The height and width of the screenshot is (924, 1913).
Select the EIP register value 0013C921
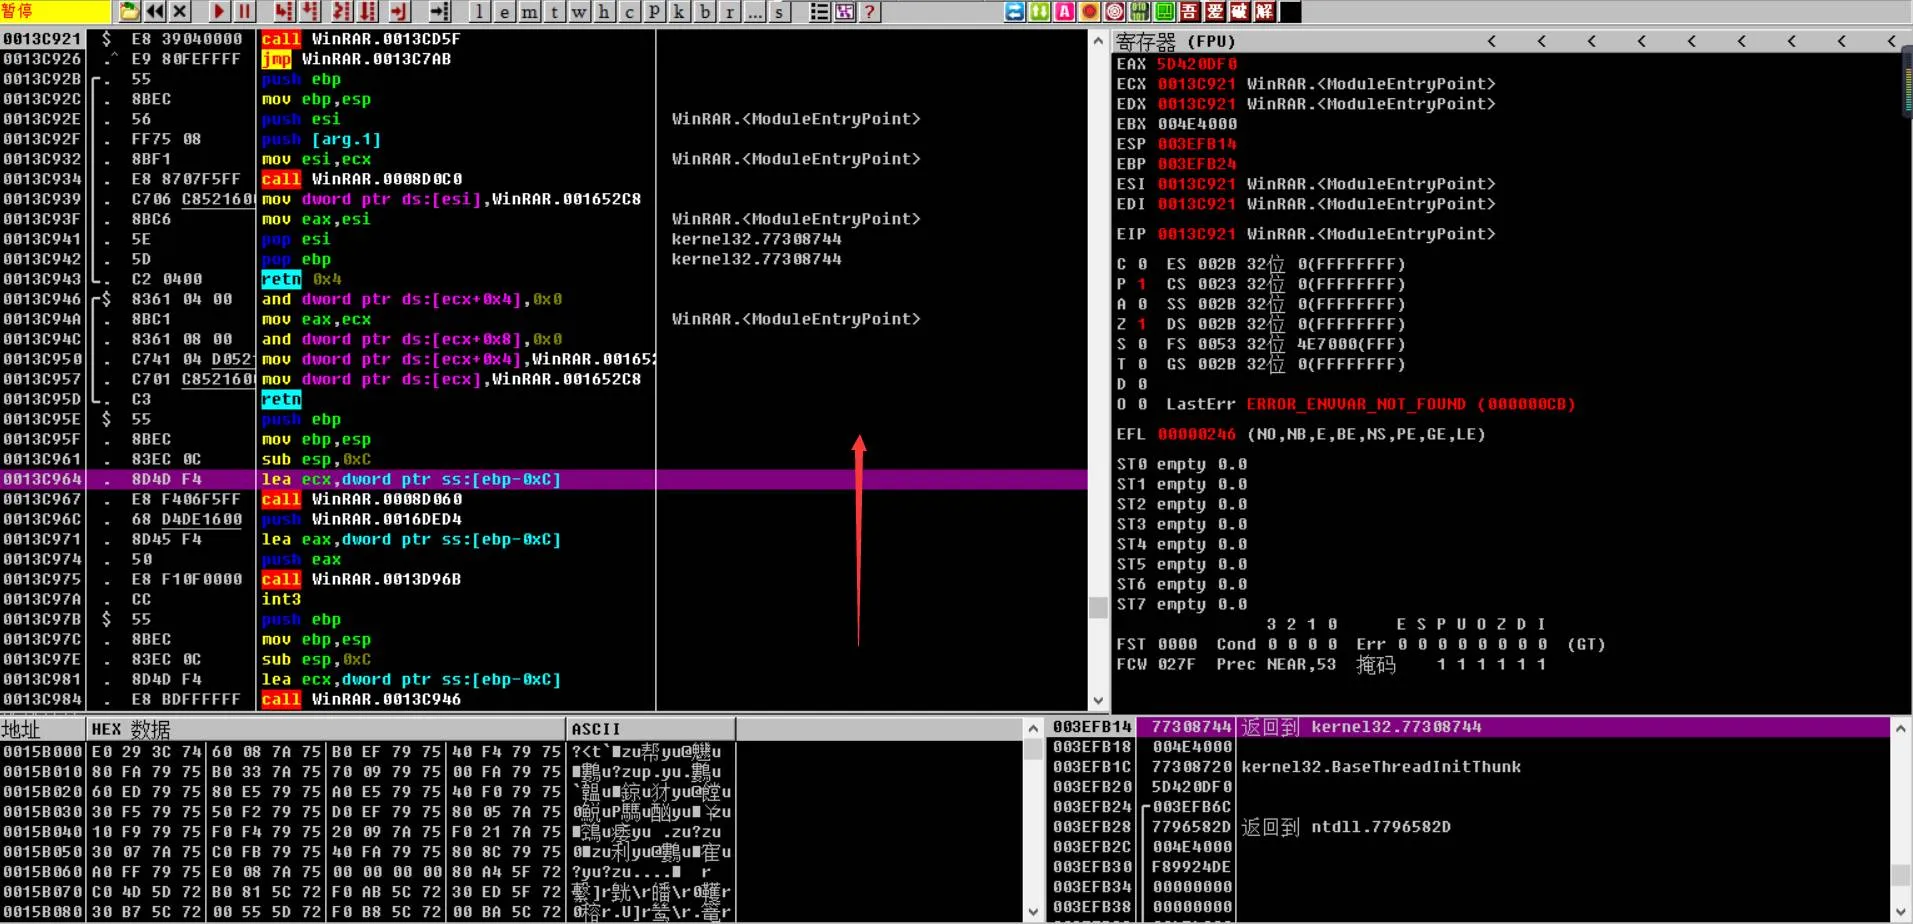coord(1197,234)
